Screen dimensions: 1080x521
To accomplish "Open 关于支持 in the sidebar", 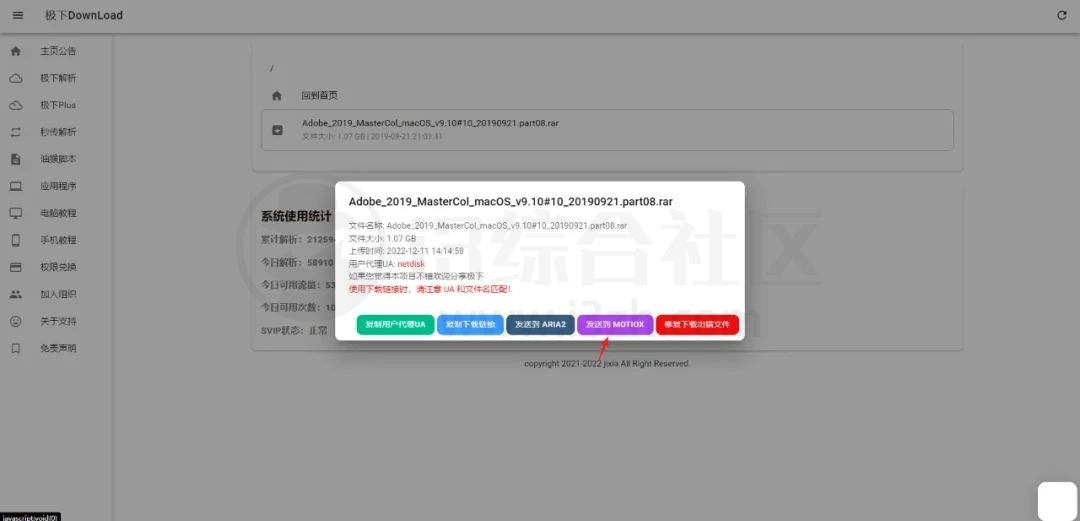I will click(x=59, y=321).
